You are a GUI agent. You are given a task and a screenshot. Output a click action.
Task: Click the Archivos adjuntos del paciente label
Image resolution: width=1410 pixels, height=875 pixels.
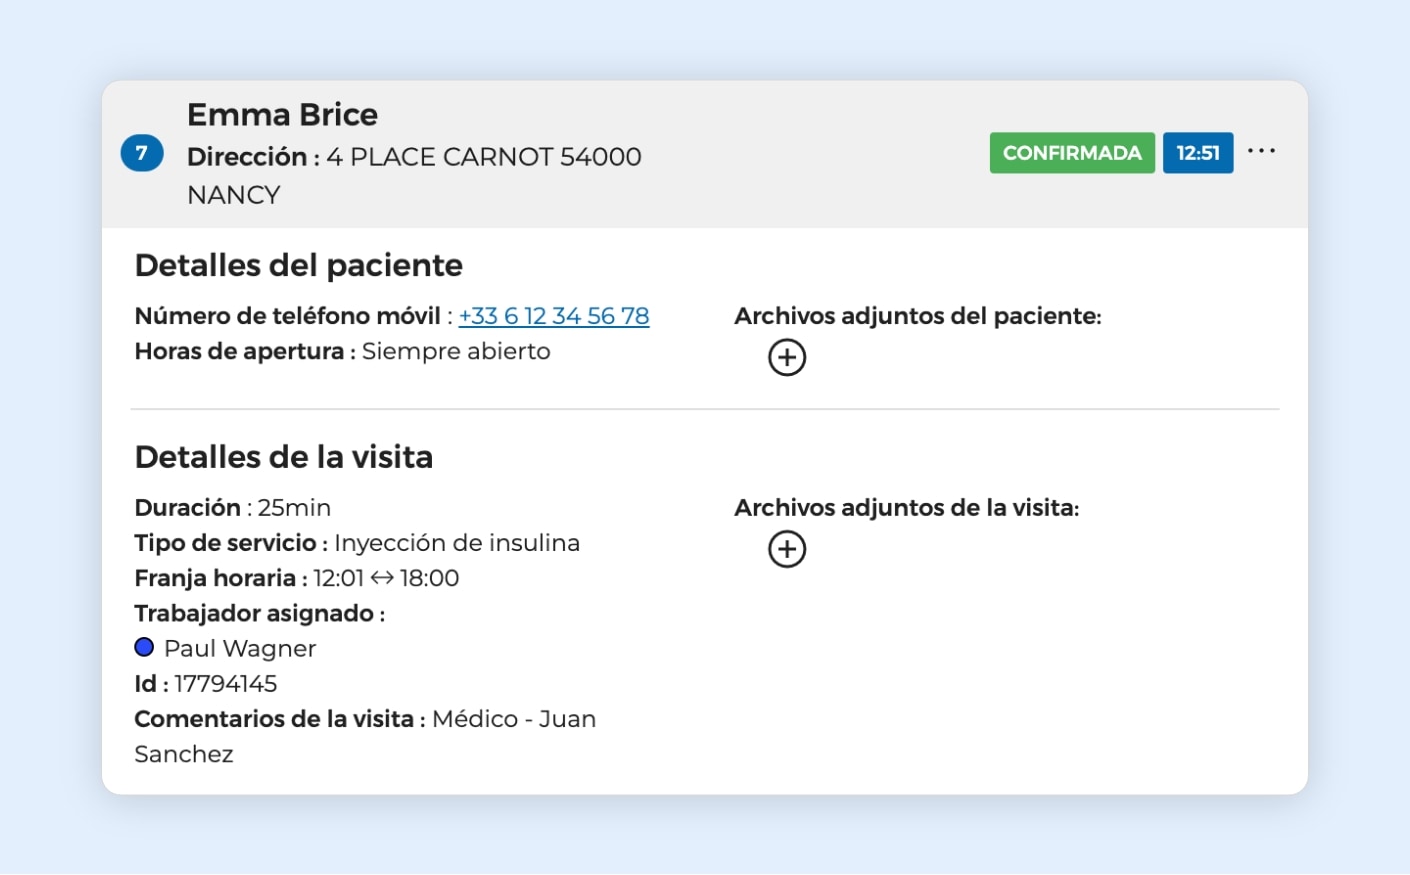[x=917, y=316]
